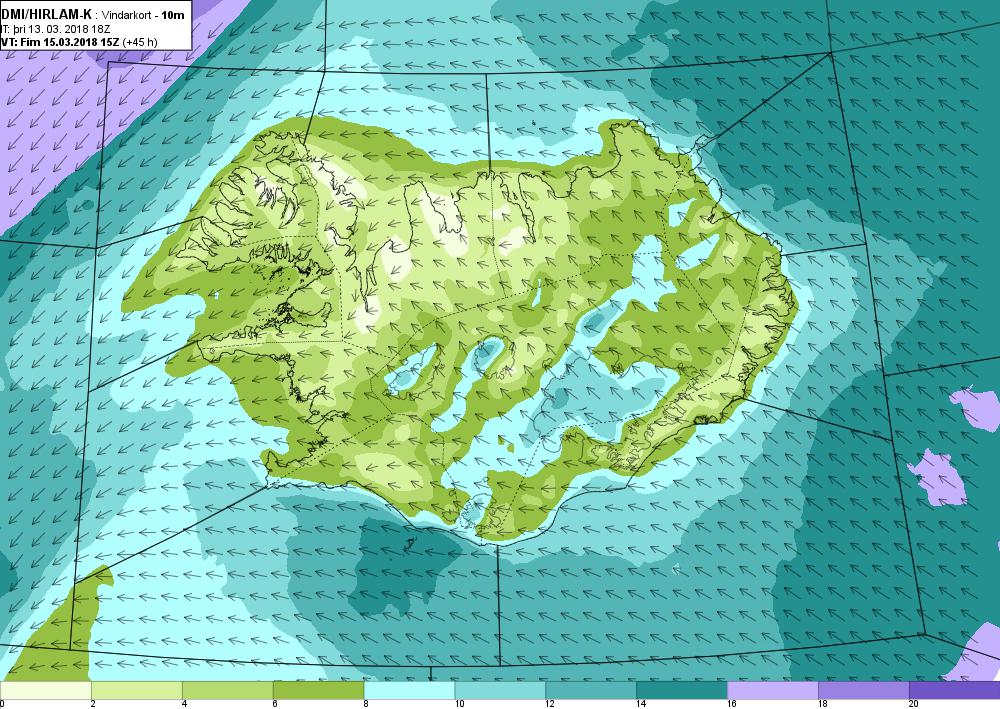1000x709 pixels.
Task: Click the pale yellow 0–2 legend swatch
Action: pyautogui.click(x=46, y=690)
